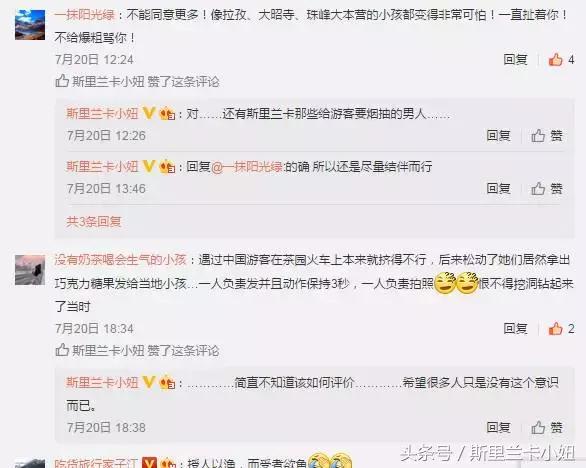The width and height of the screenshot is (586, 468).
Task: Open the 没有奶茶喝会生气的小孩 avatar thumbnail
Action: pos(30,270)
